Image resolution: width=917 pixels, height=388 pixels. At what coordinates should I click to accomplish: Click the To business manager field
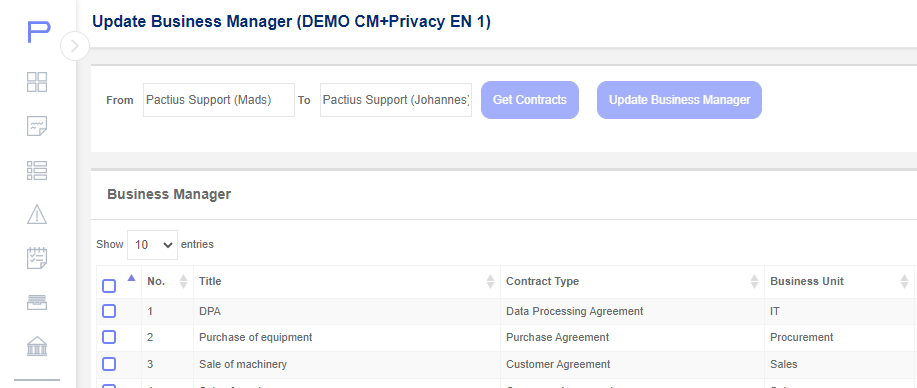[396, 100]
